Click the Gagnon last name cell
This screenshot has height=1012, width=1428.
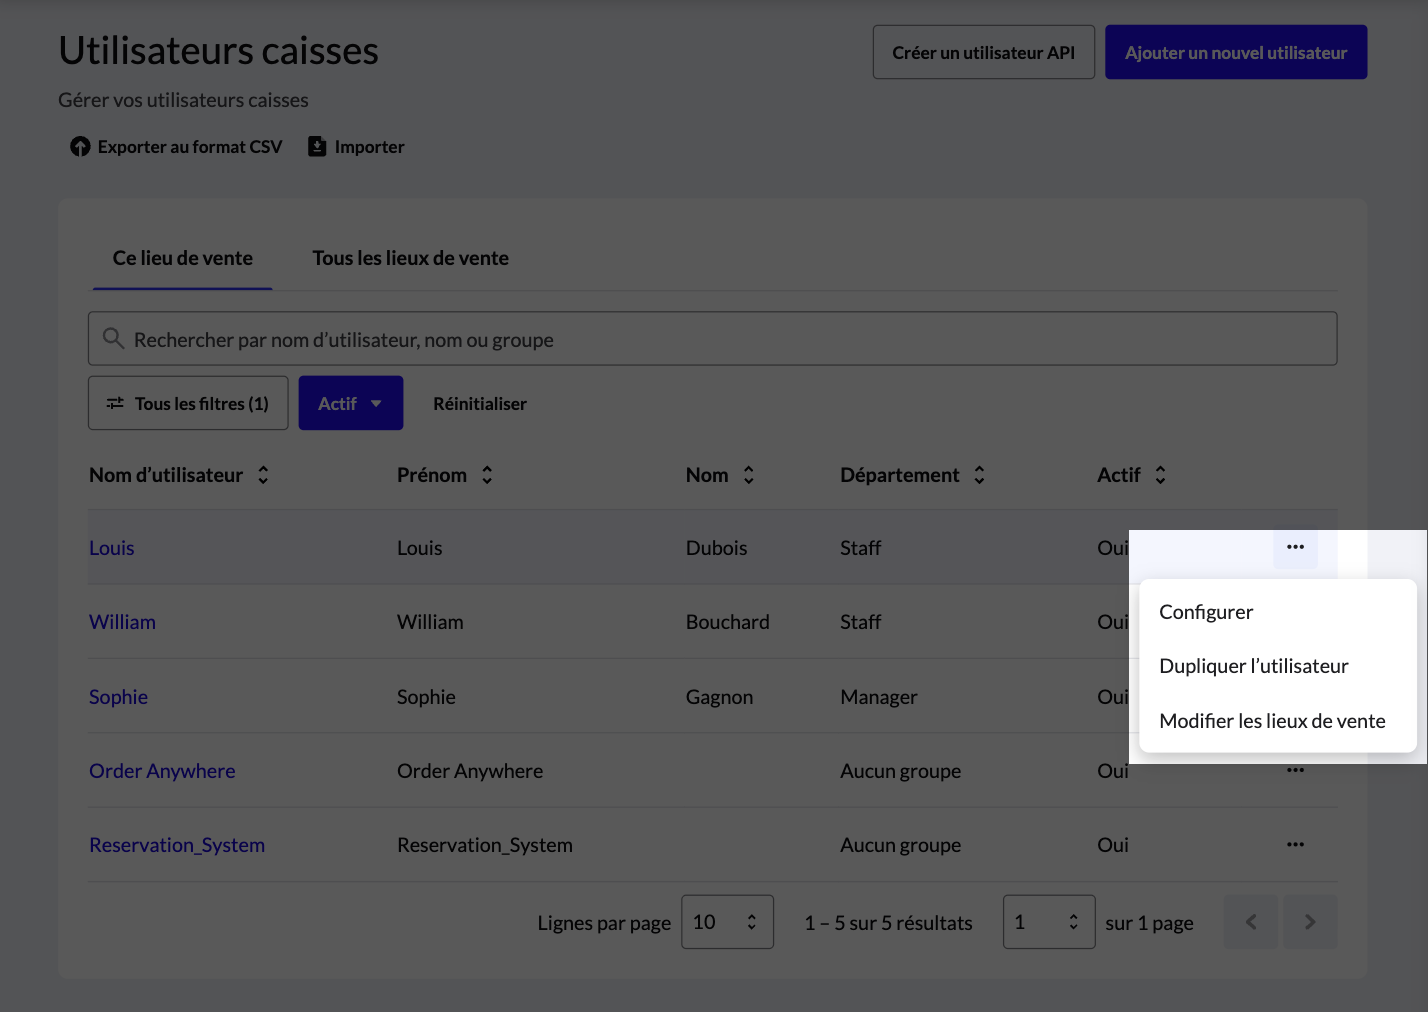[x=720, y=697]
